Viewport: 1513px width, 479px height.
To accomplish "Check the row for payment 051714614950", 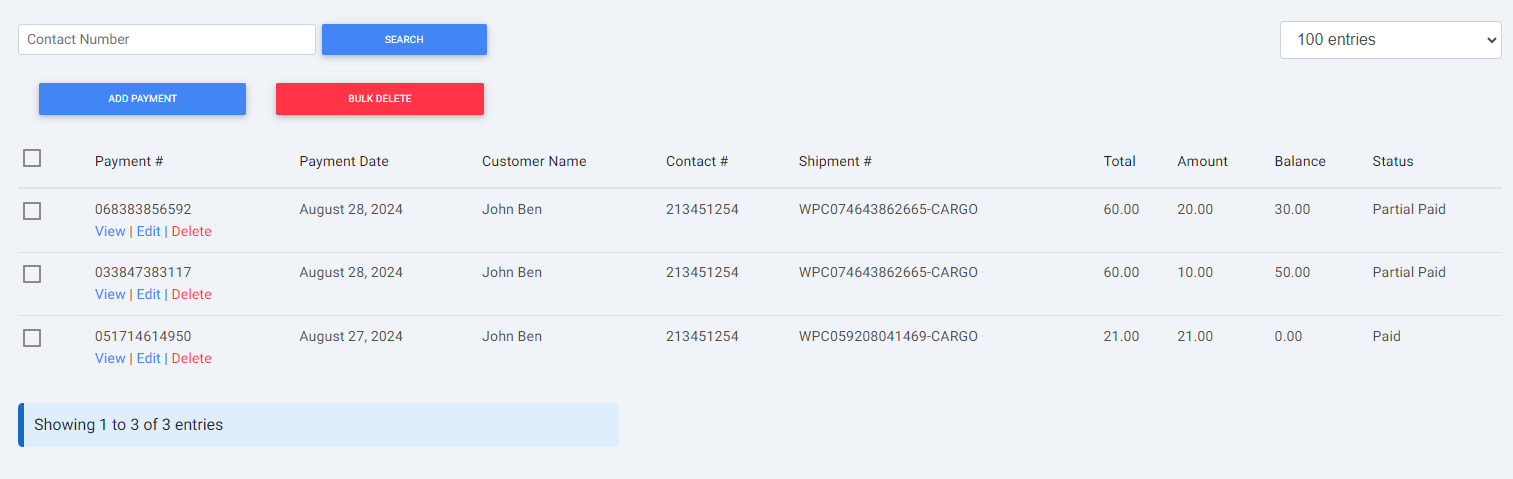I will click(32, 338).
